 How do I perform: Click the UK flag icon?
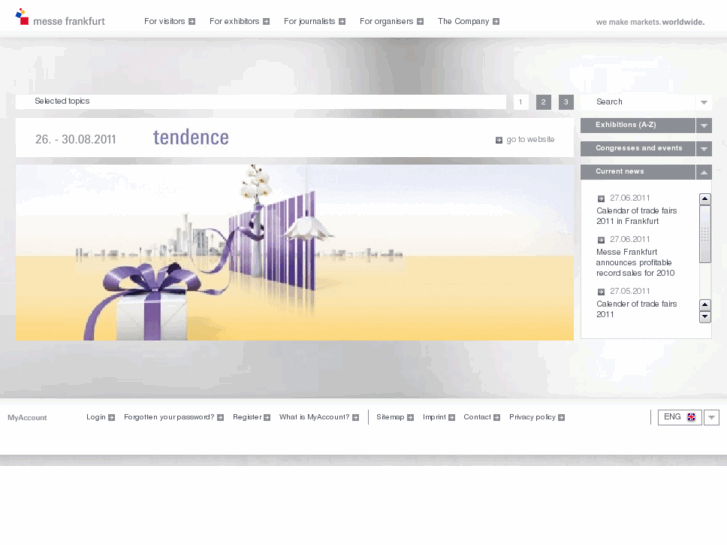691,417
